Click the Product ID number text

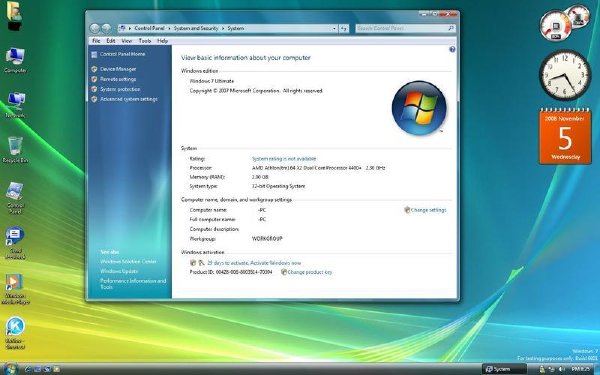(x=244, y=272)
